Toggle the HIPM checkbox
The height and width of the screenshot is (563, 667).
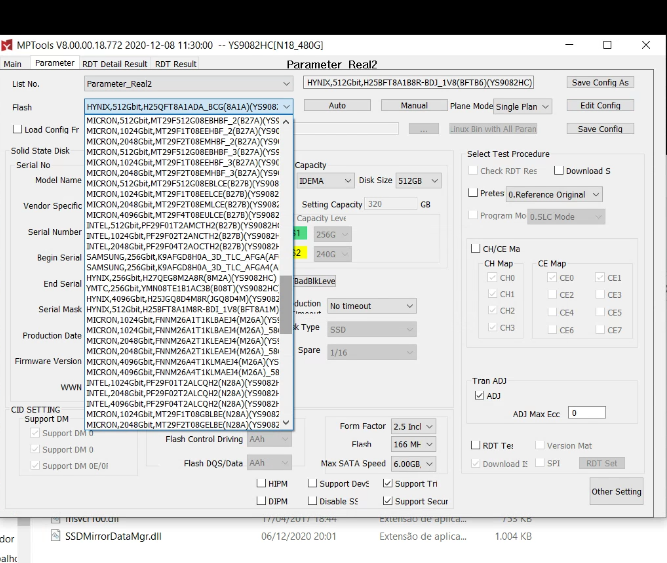[261, 483]
